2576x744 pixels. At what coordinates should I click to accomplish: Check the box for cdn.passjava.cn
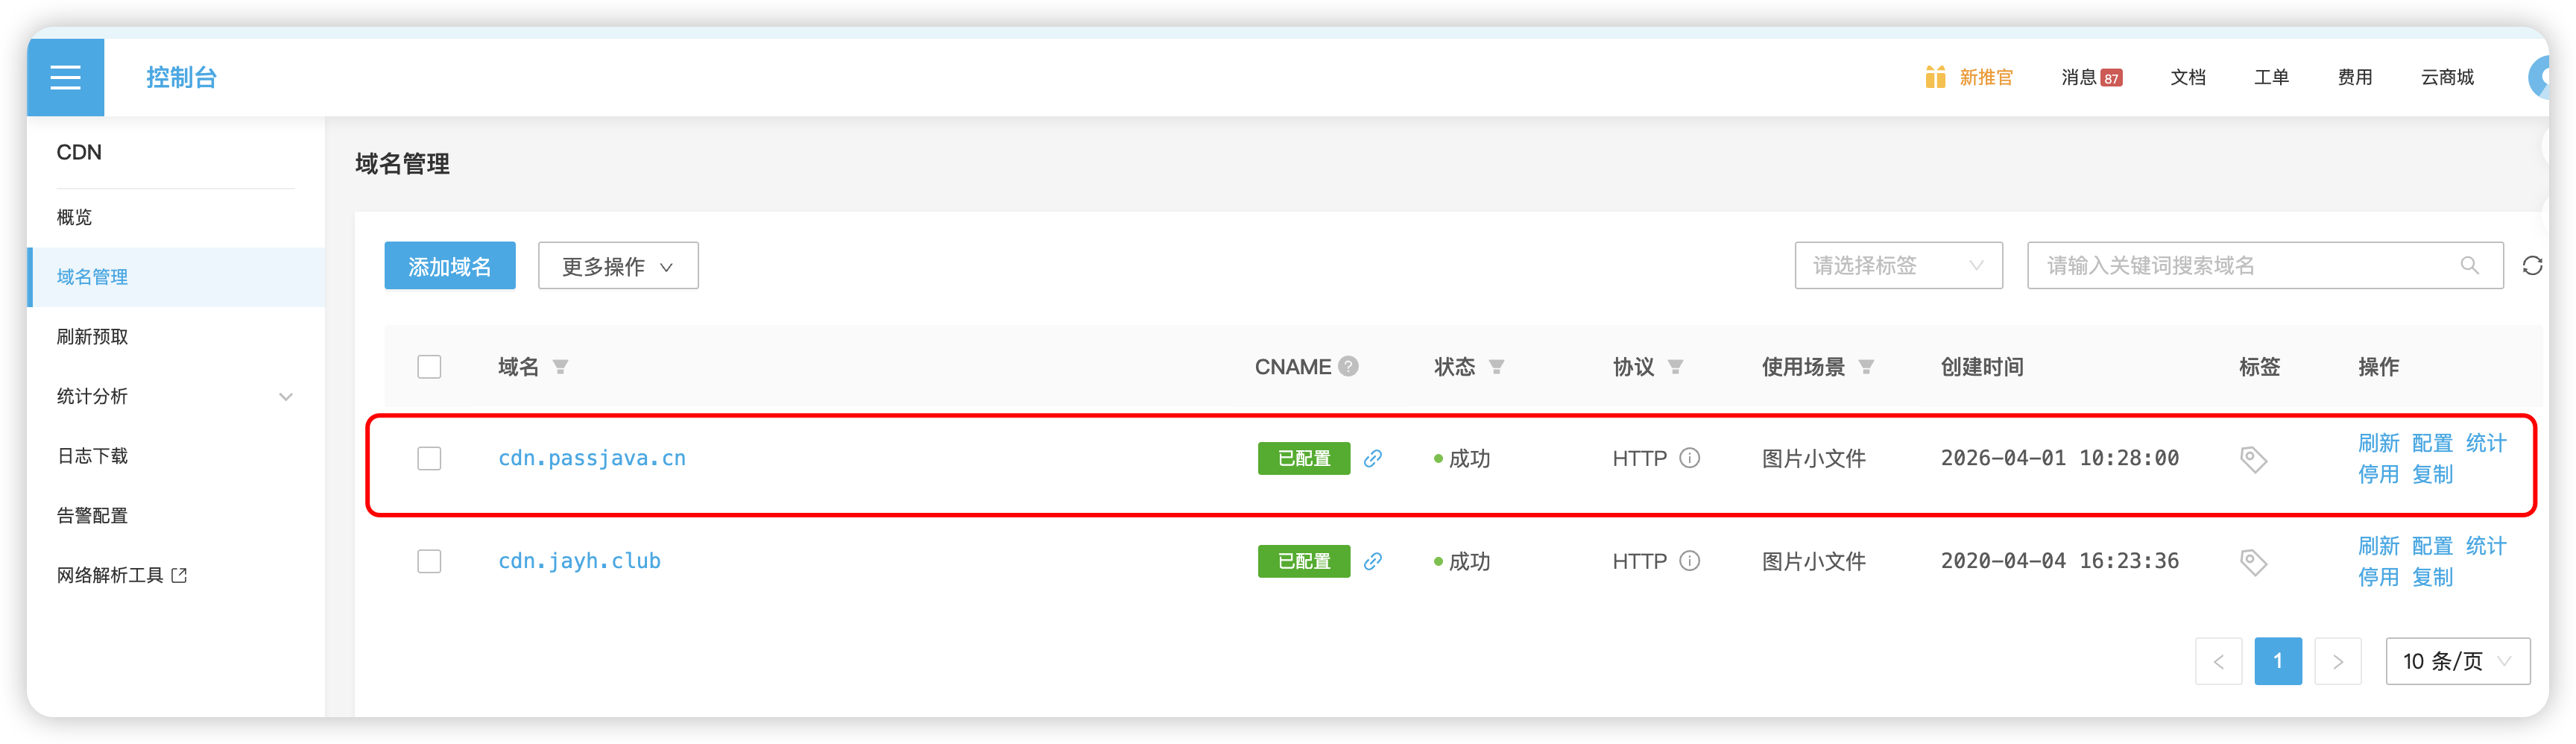(429, 459)
